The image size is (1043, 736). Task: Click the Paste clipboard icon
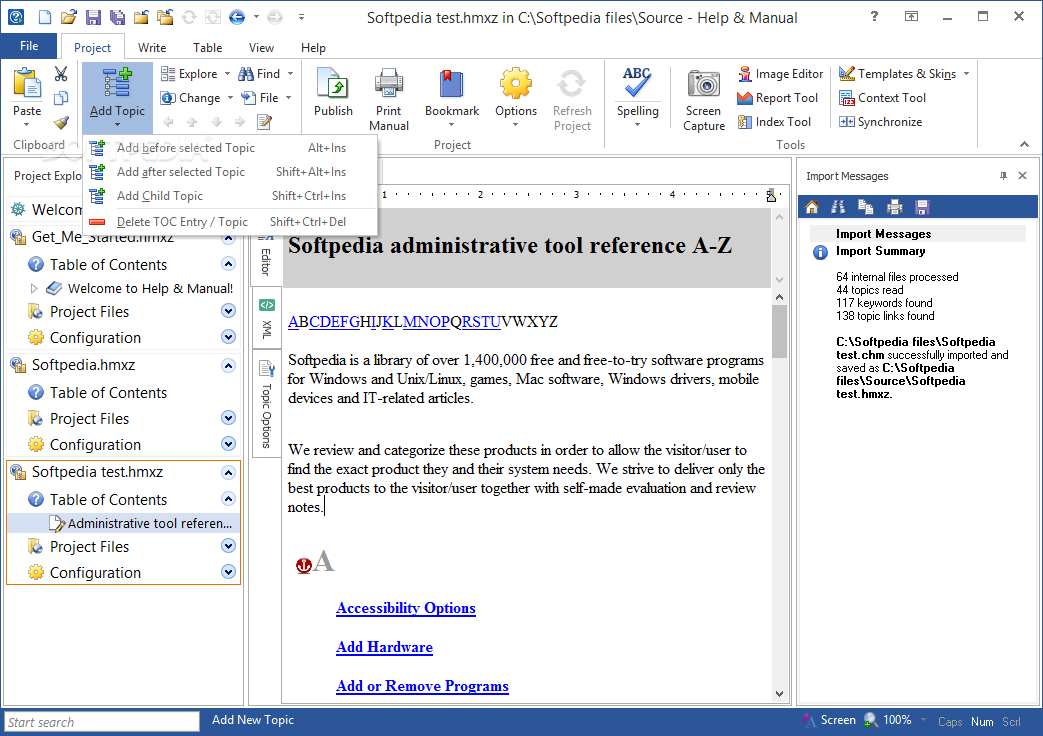coord(27,83)
